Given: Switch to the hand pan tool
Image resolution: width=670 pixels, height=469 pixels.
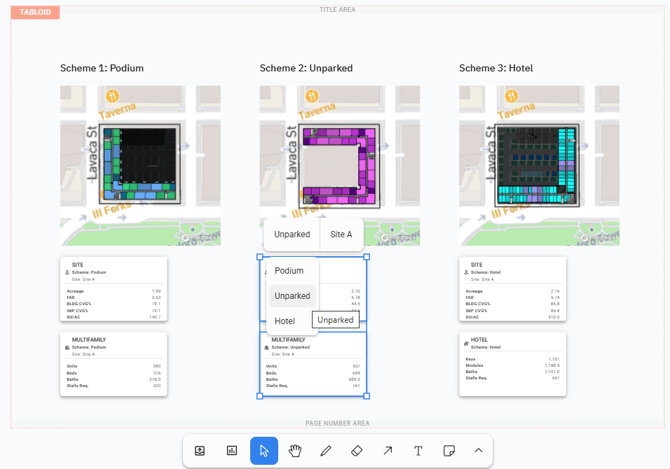Looking at the screenshot, I should tap(295, 451).
